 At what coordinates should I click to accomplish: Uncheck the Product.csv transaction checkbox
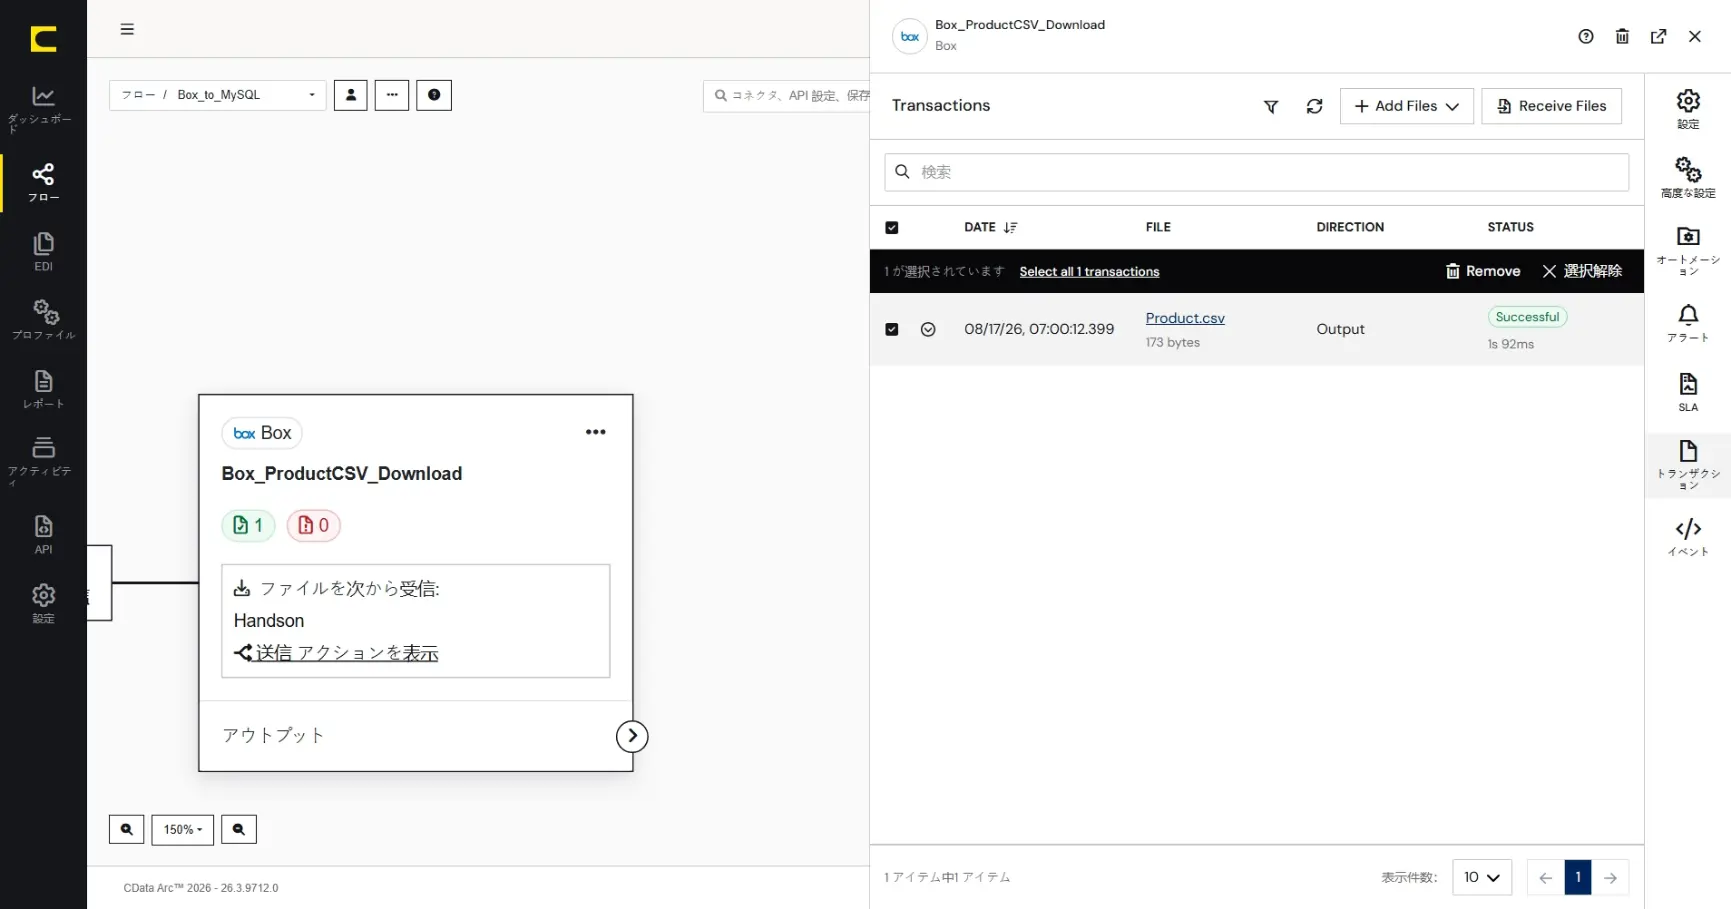892,329
